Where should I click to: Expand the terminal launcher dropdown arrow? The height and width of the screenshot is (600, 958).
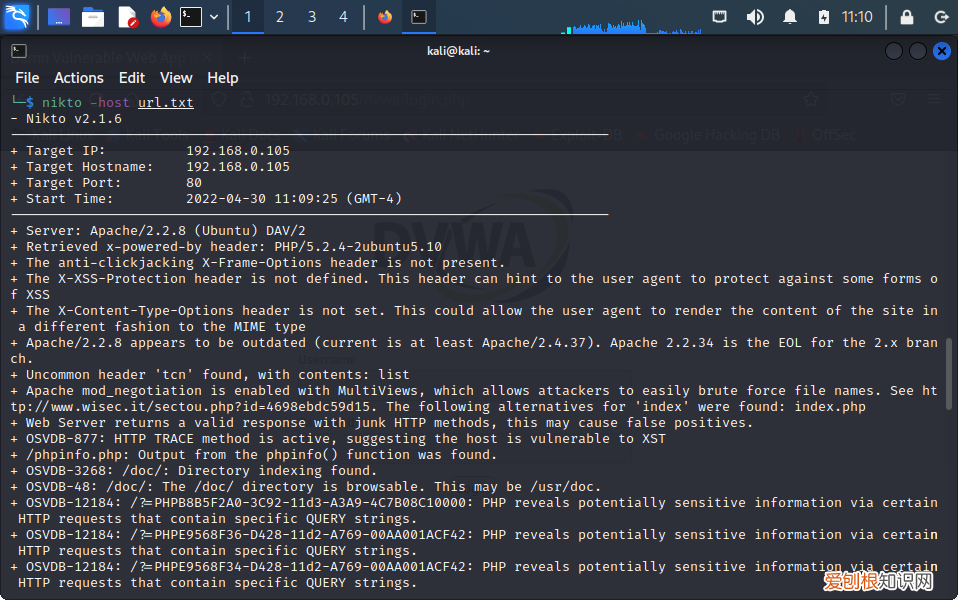(x=213, y=17)
